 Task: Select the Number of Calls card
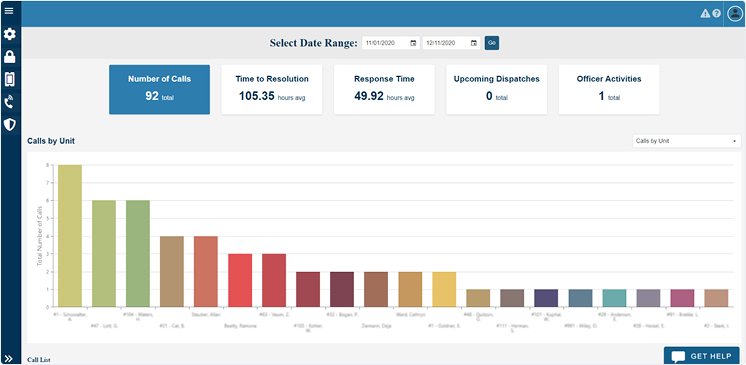(x=159, y=89)
